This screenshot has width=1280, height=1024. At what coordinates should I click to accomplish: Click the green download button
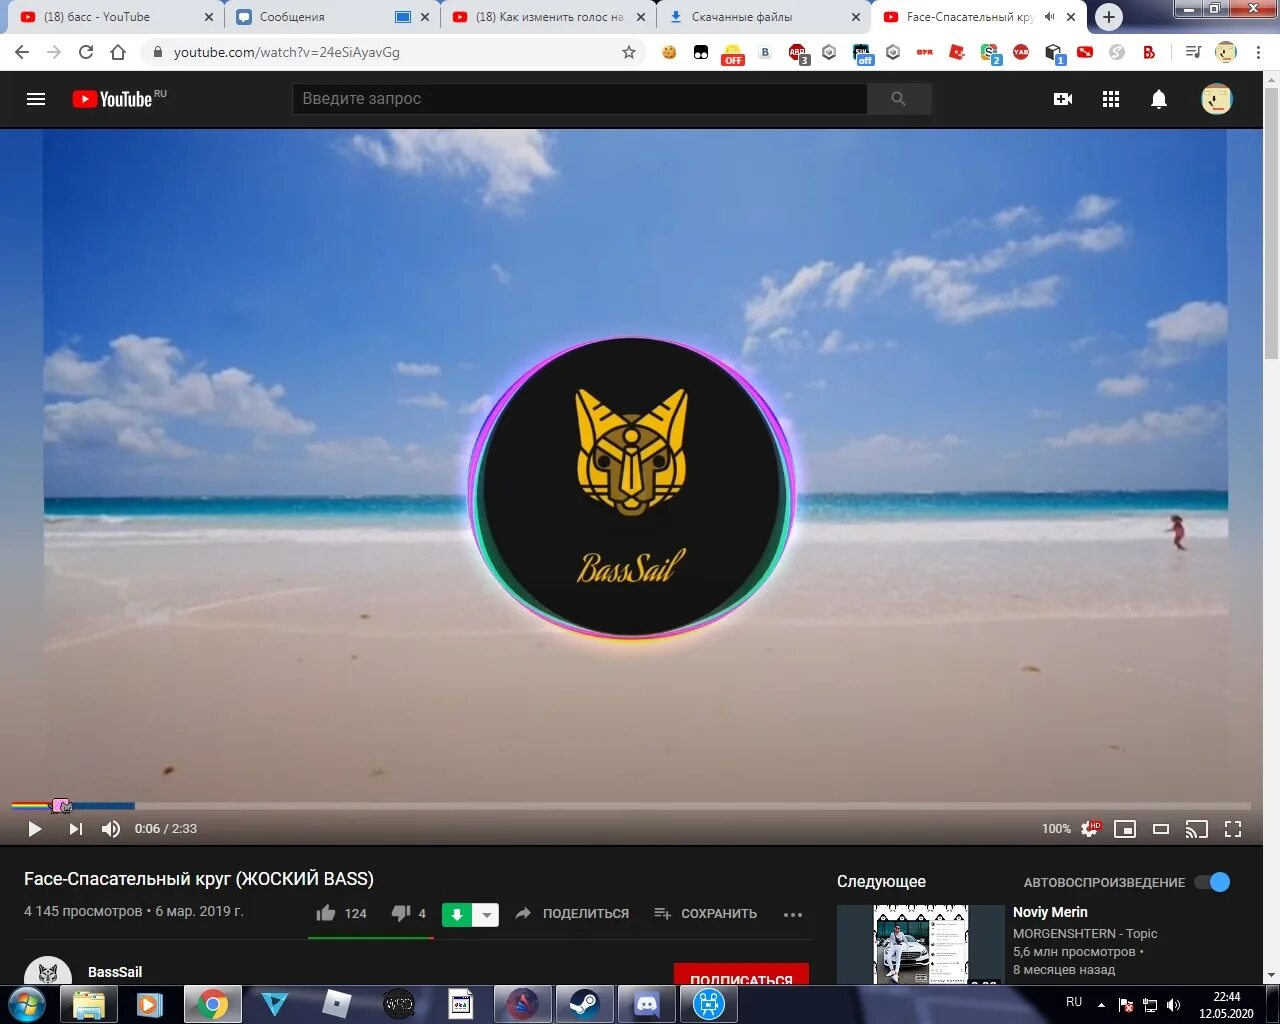pos(456,914)
